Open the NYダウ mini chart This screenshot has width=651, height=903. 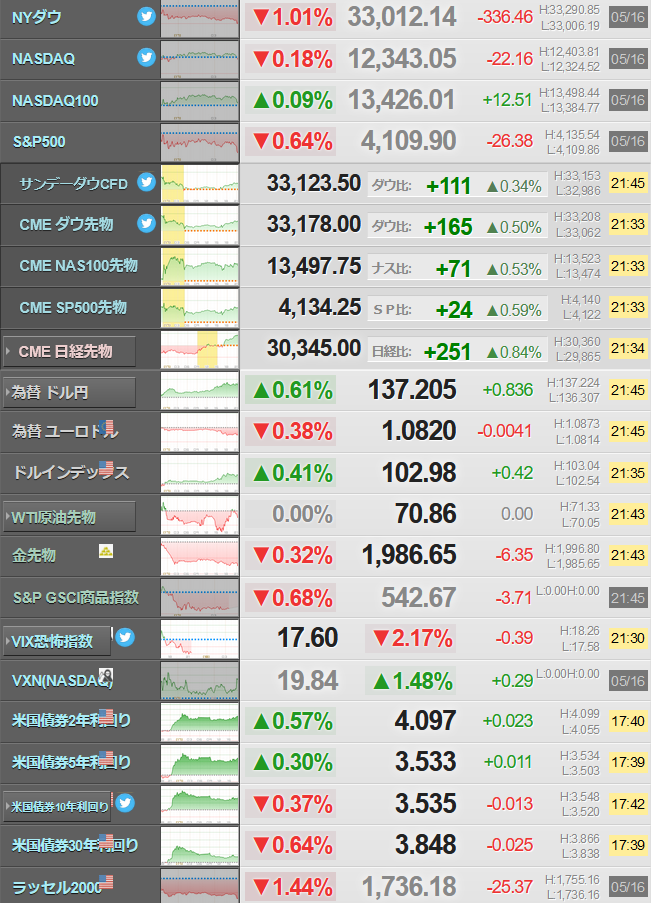click(199, 20)
